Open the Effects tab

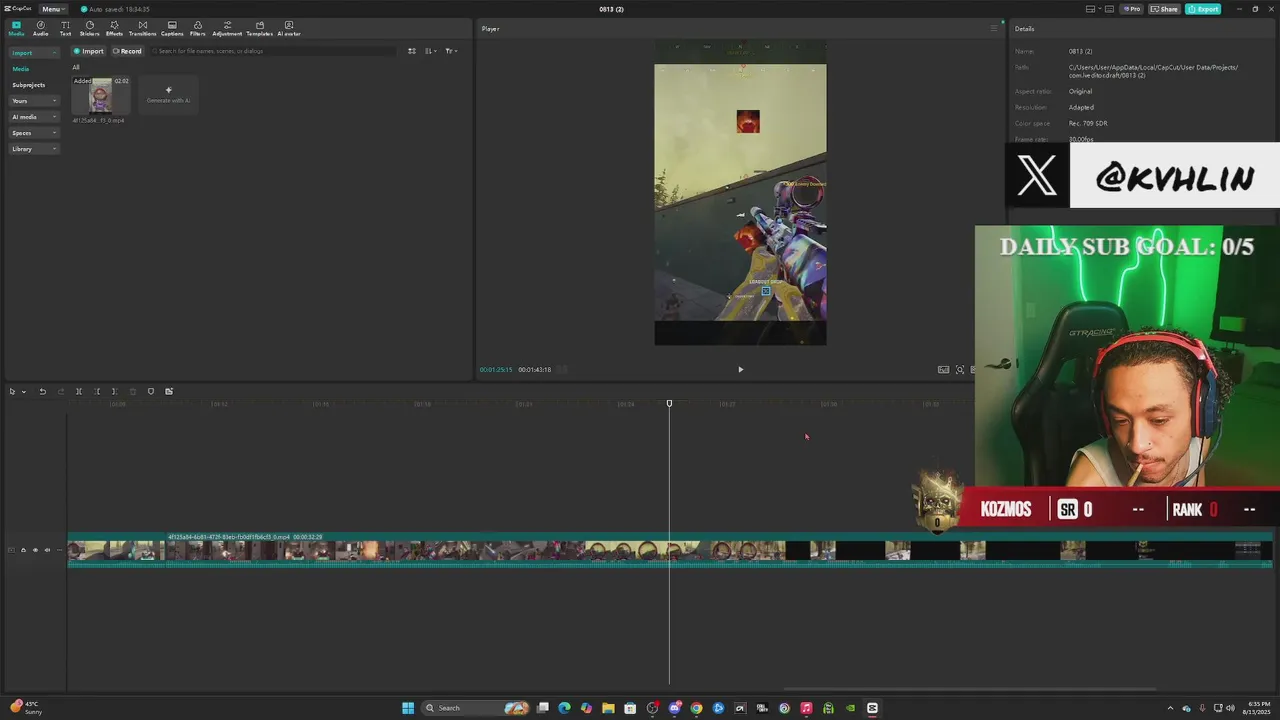coord(114,28)
